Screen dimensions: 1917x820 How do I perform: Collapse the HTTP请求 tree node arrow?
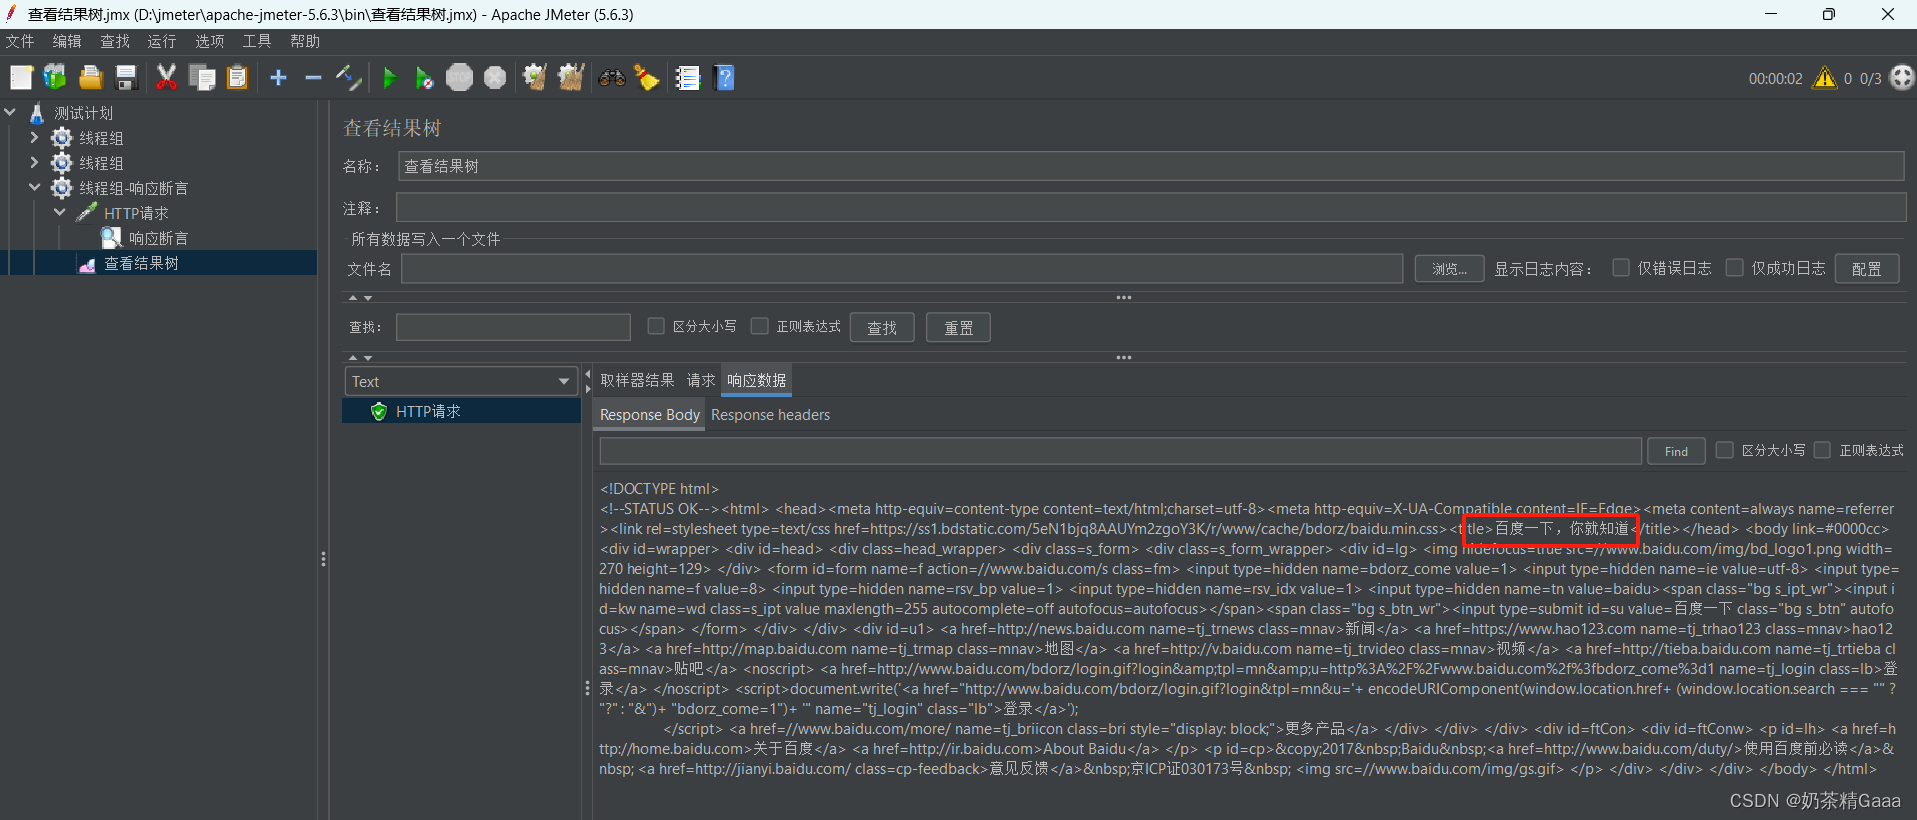(59, 213)
